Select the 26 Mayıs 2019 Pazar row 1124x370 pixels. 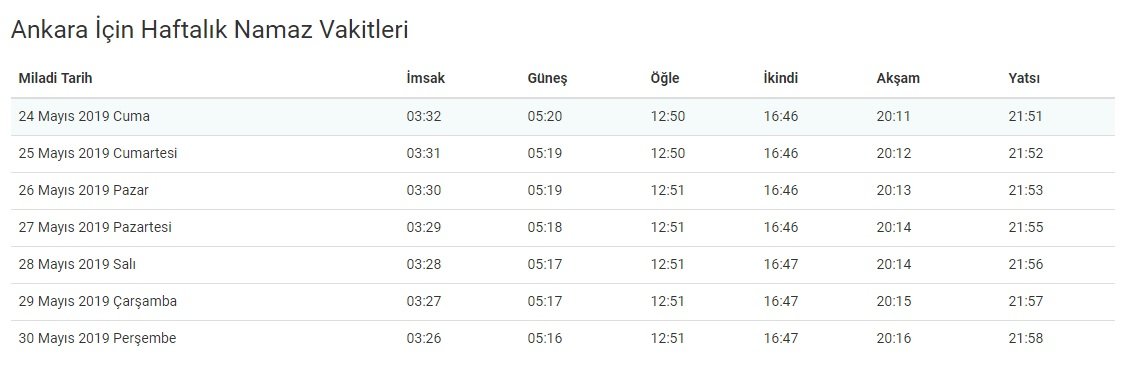tap(564, 191)
